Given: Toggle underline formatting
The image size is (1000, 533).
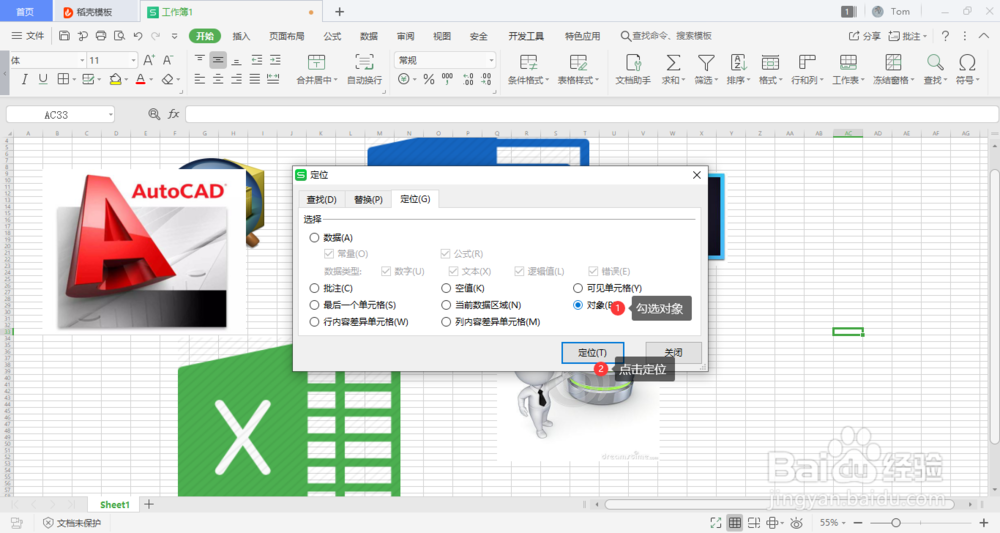Looking at the screenshot, I should coord(43,79).
